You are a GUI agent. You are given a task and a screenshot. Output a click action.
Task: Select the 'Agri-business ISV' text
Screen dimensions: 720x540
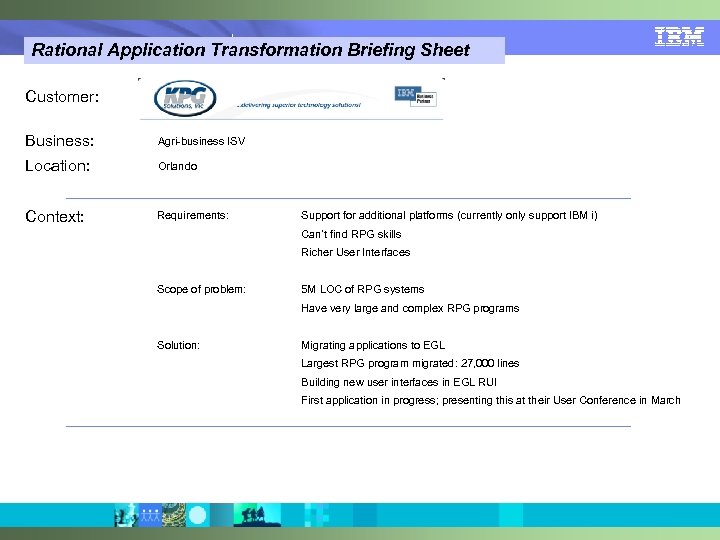(202, 141)
